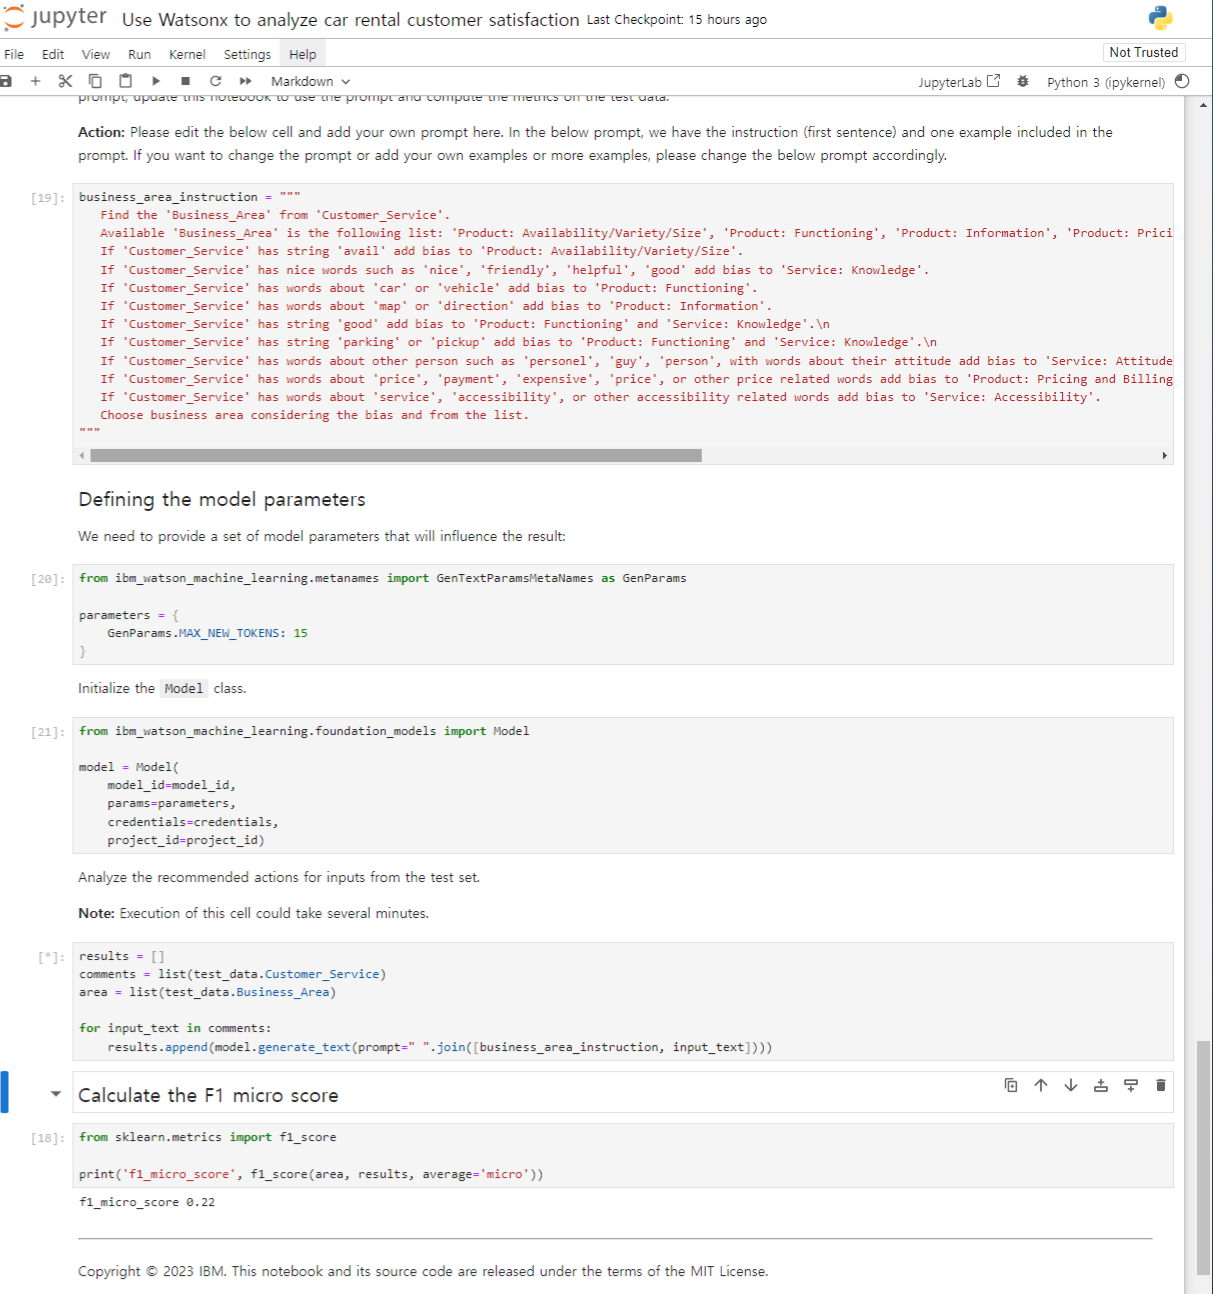
Task: Click the 'Note: Execution of this cell' text
Action: pyautogui.click(x=253, y=913)
